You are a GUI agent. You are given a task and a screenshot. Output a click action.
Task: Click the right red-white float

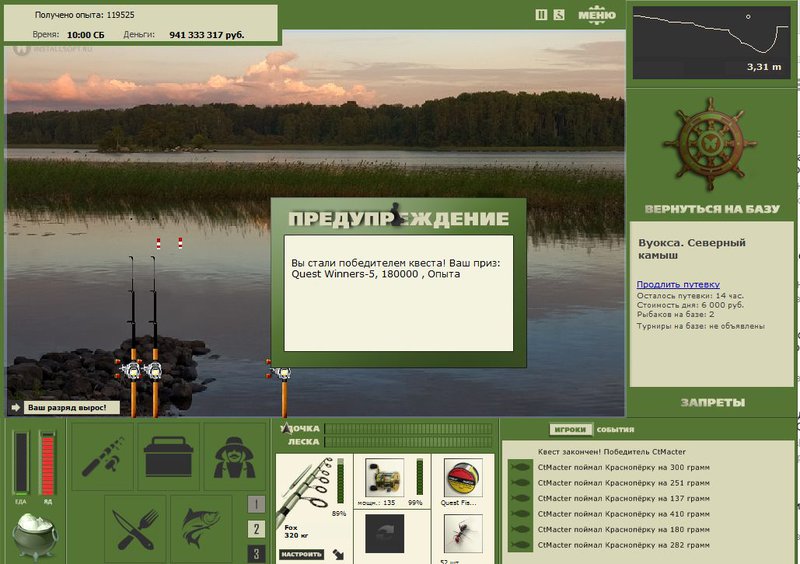coord(180,243)
